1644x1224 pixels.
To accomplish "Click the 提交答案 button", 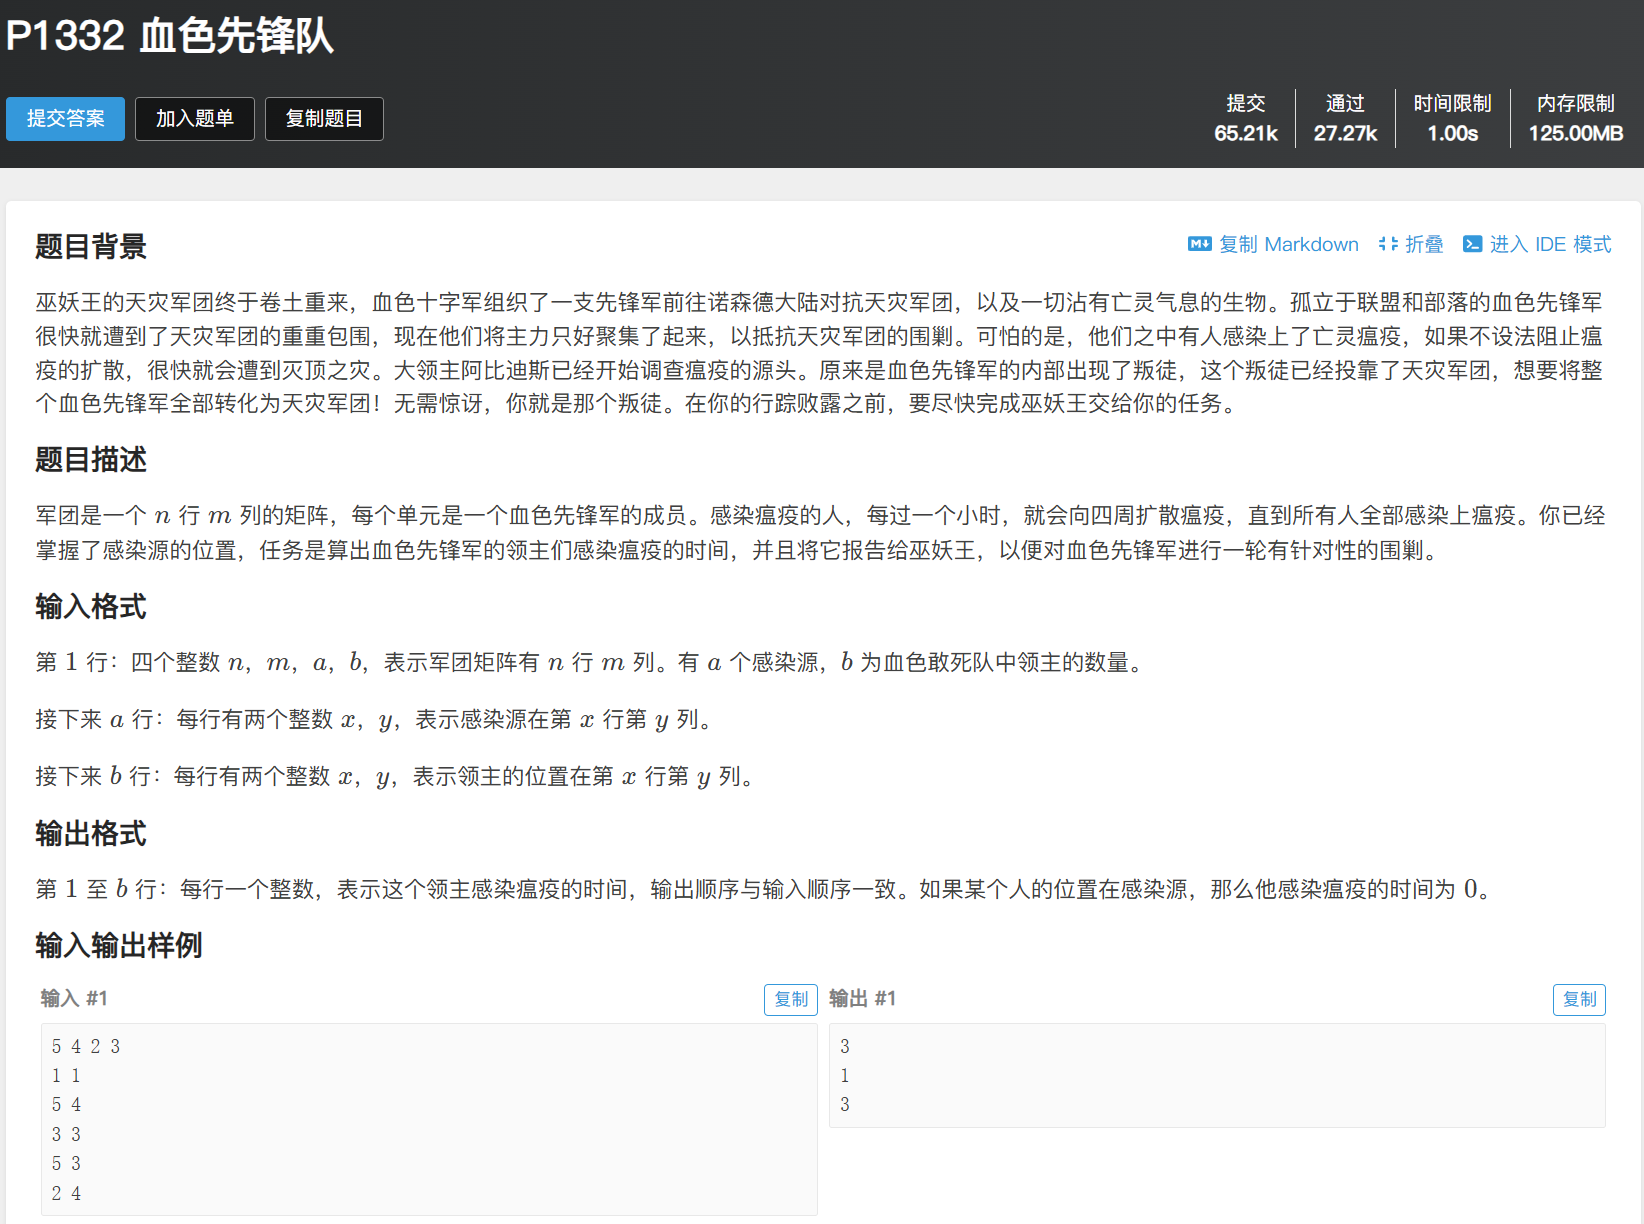I will [65, 119].
